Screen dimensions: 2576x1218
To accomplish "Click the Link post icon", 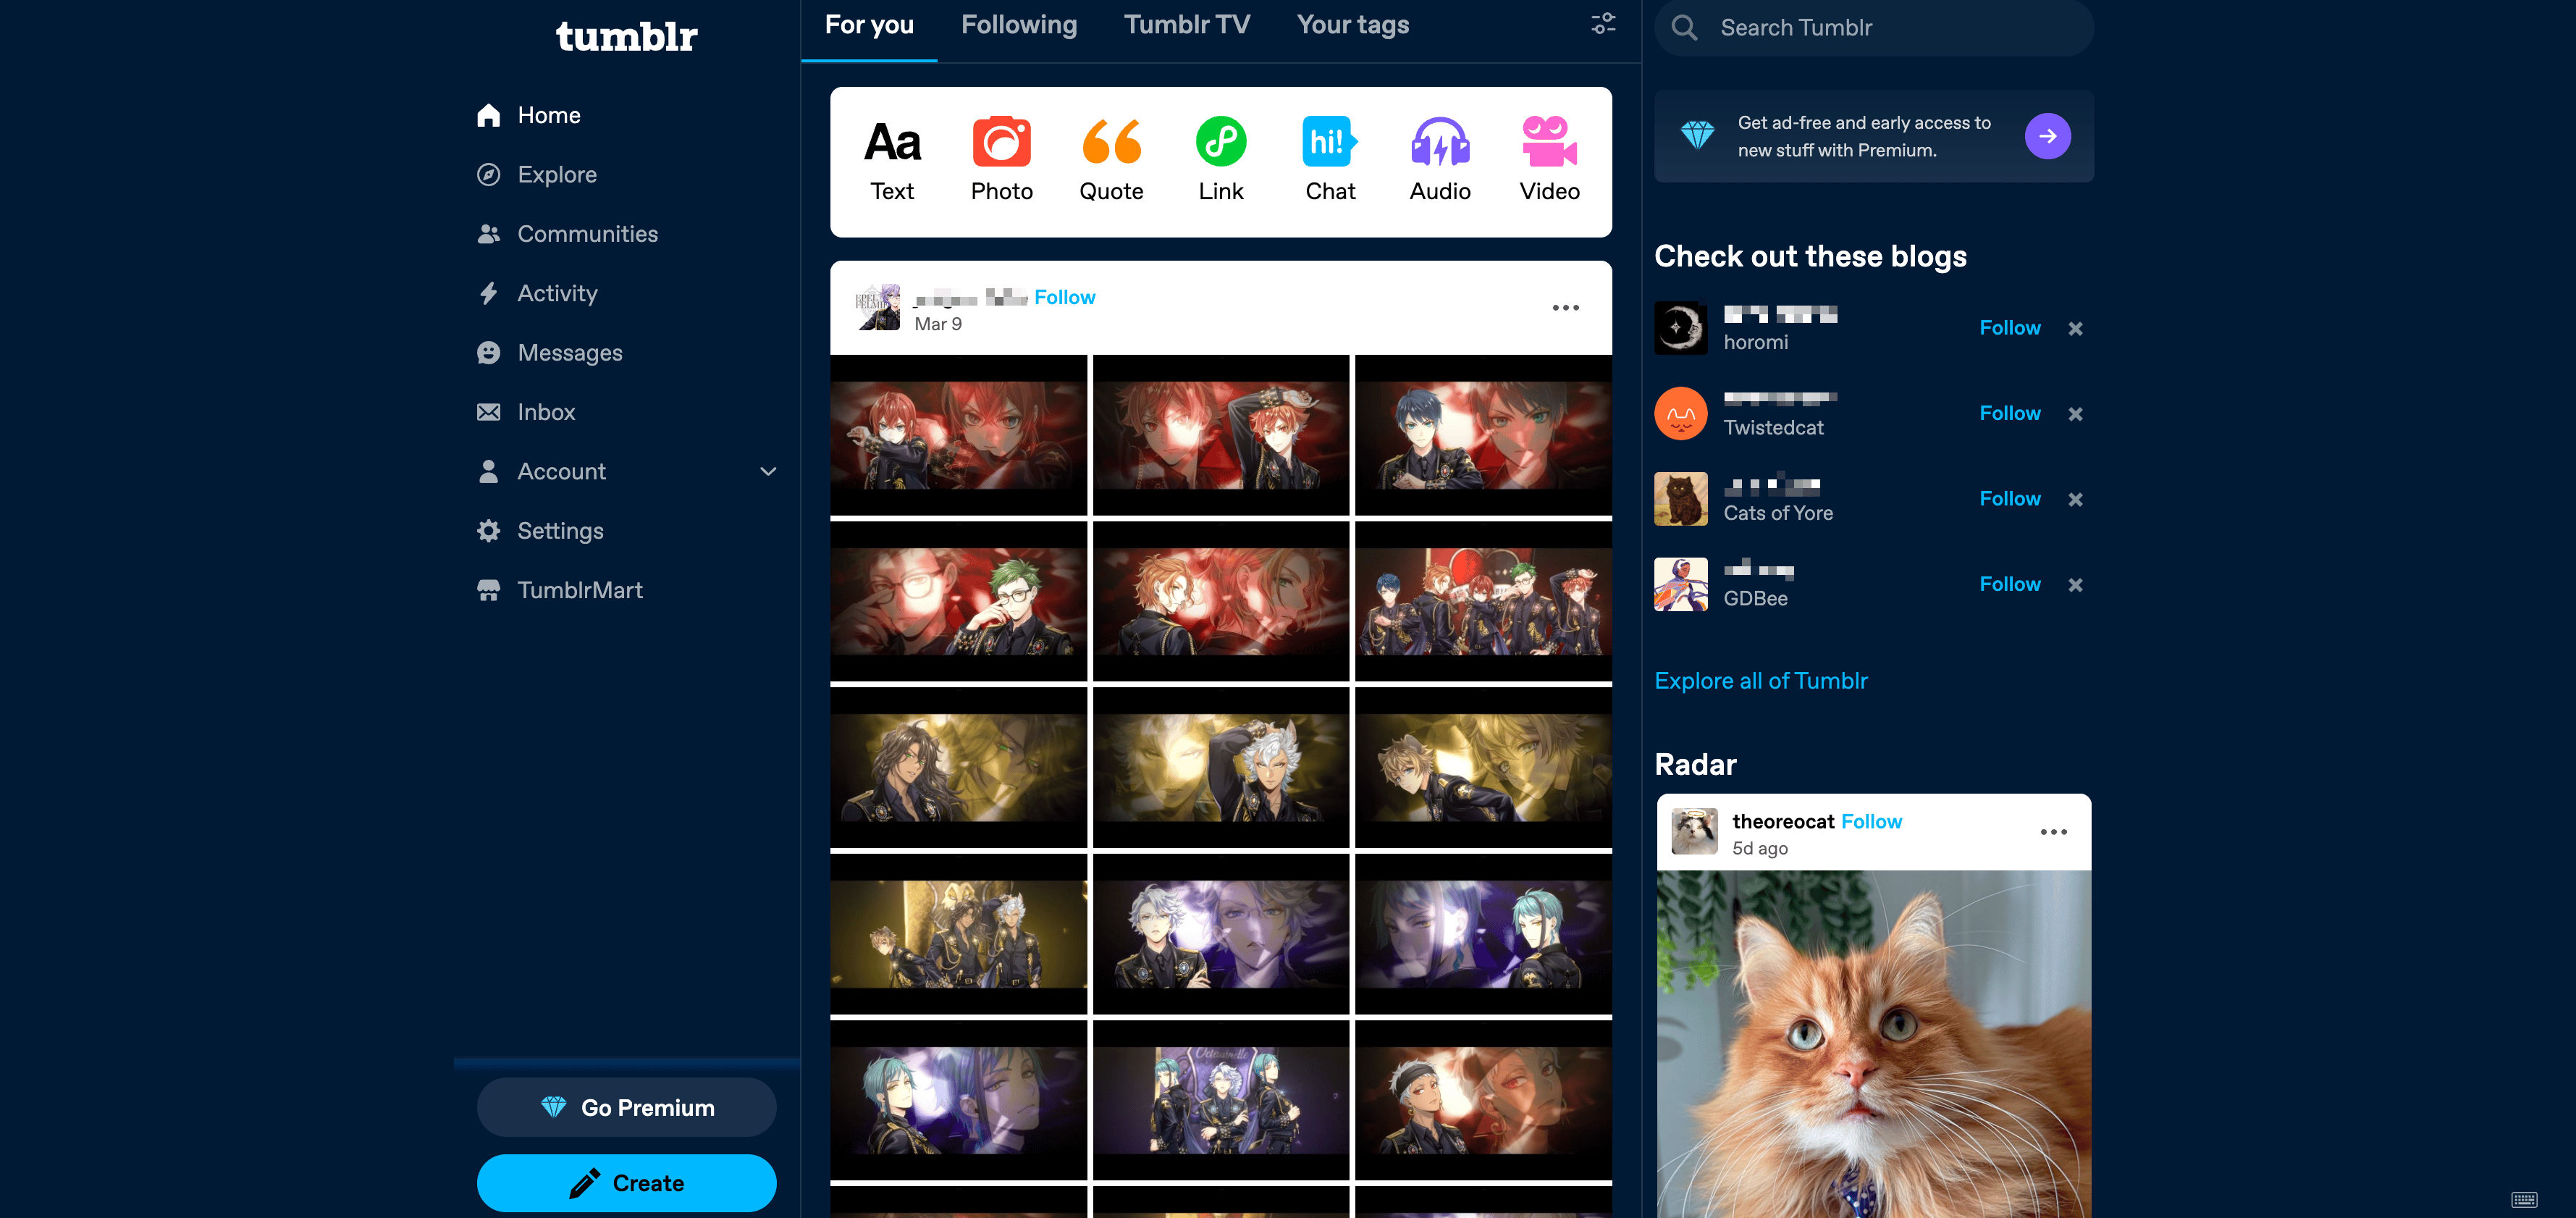I will 1221,142.
